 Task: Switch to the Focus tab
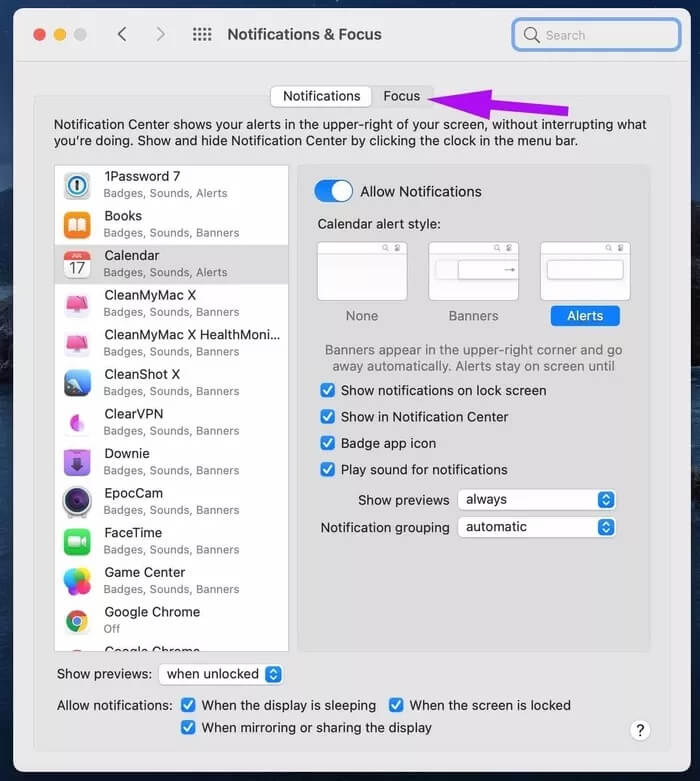(402, 96)
